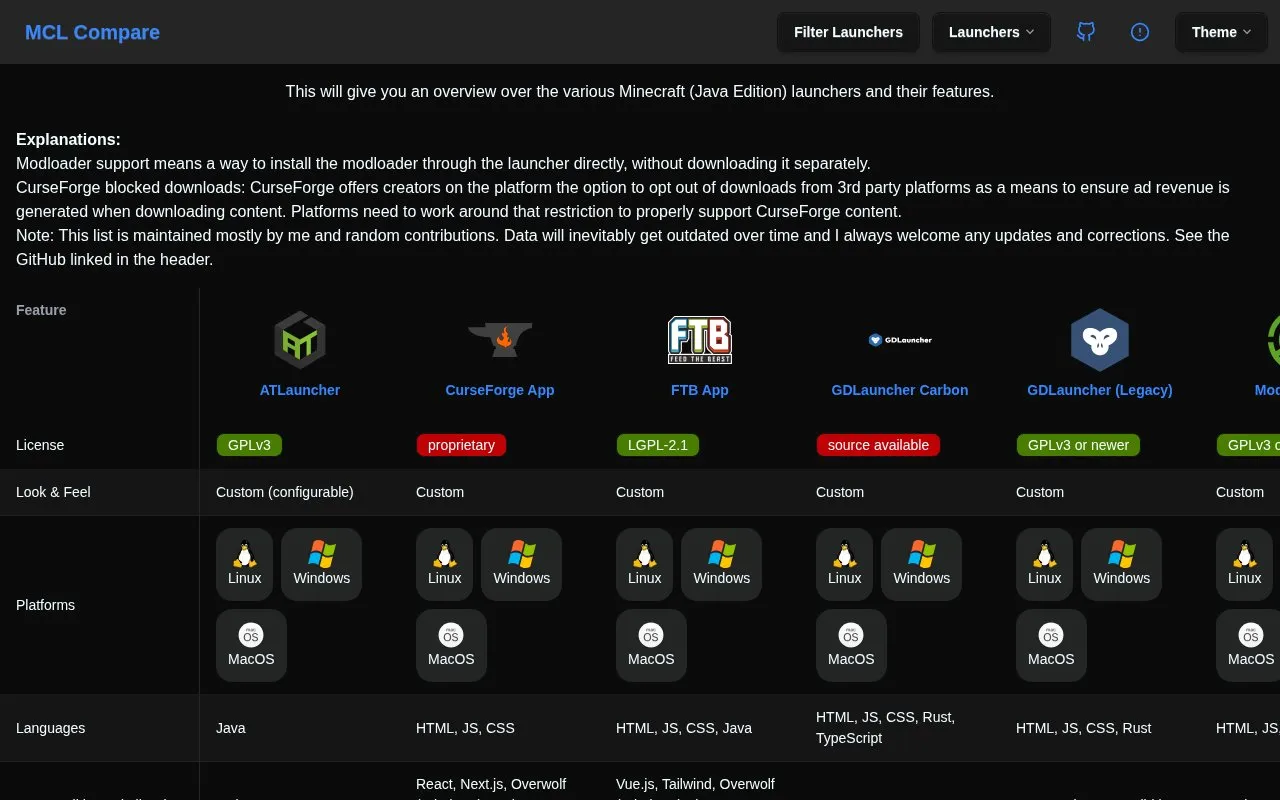Click the GDLauncher Carbon logo

click(900, 340)
